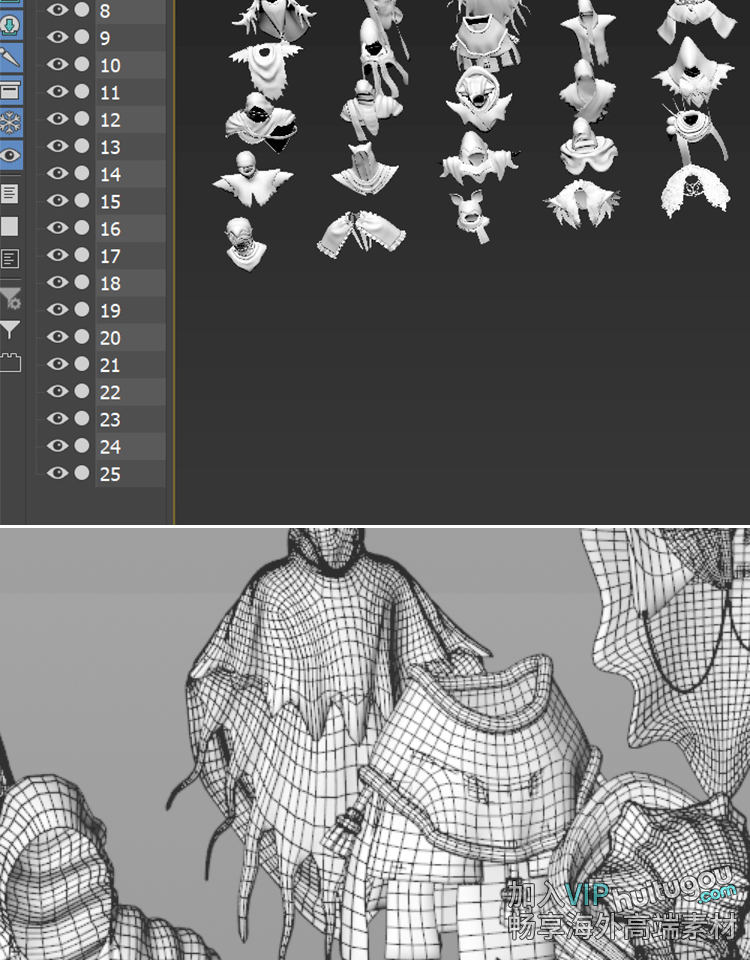
Task: Click the solid square select none icon
Action: tap(10, 227)
